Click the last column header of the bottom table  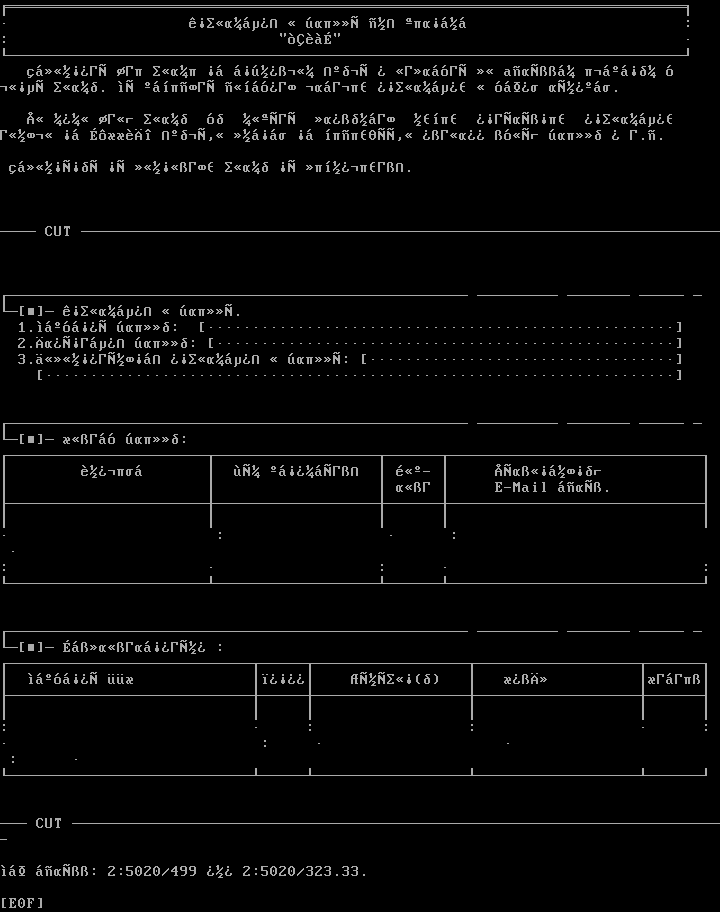[x=674, y=679]
